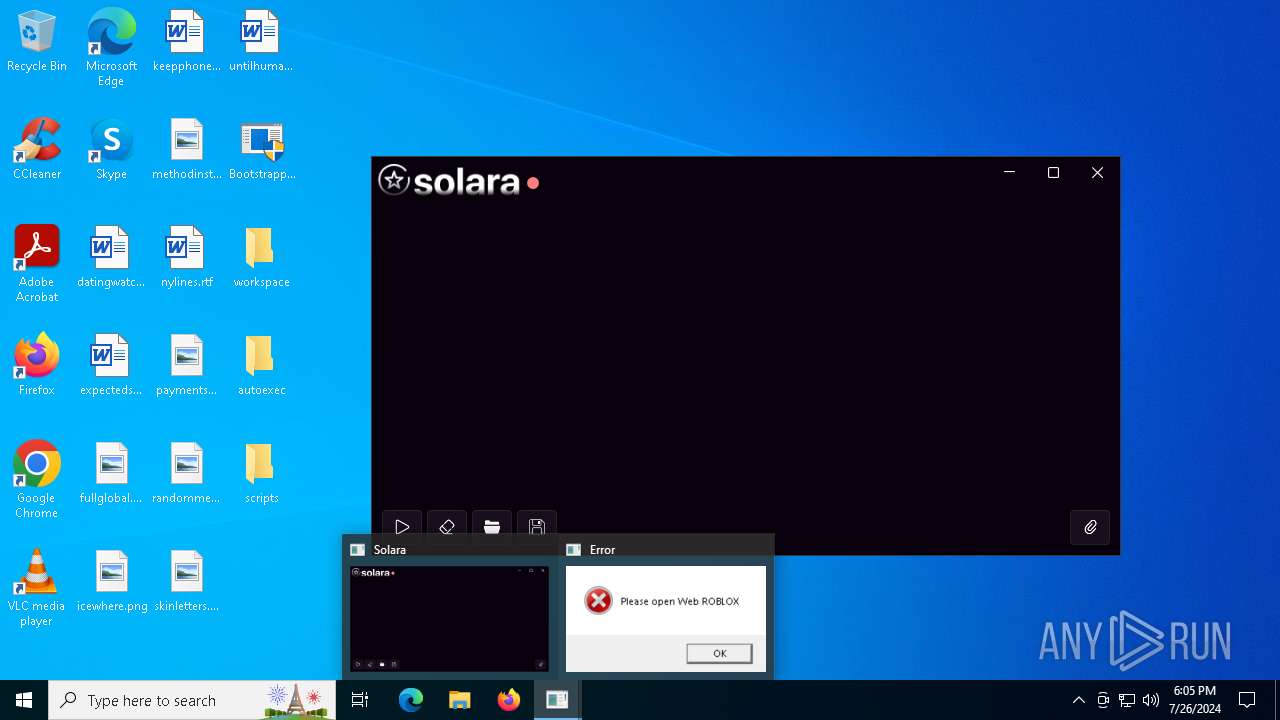Show hidden system tray icons
Screen dimensions: 1280x720
coord(1078,700)
